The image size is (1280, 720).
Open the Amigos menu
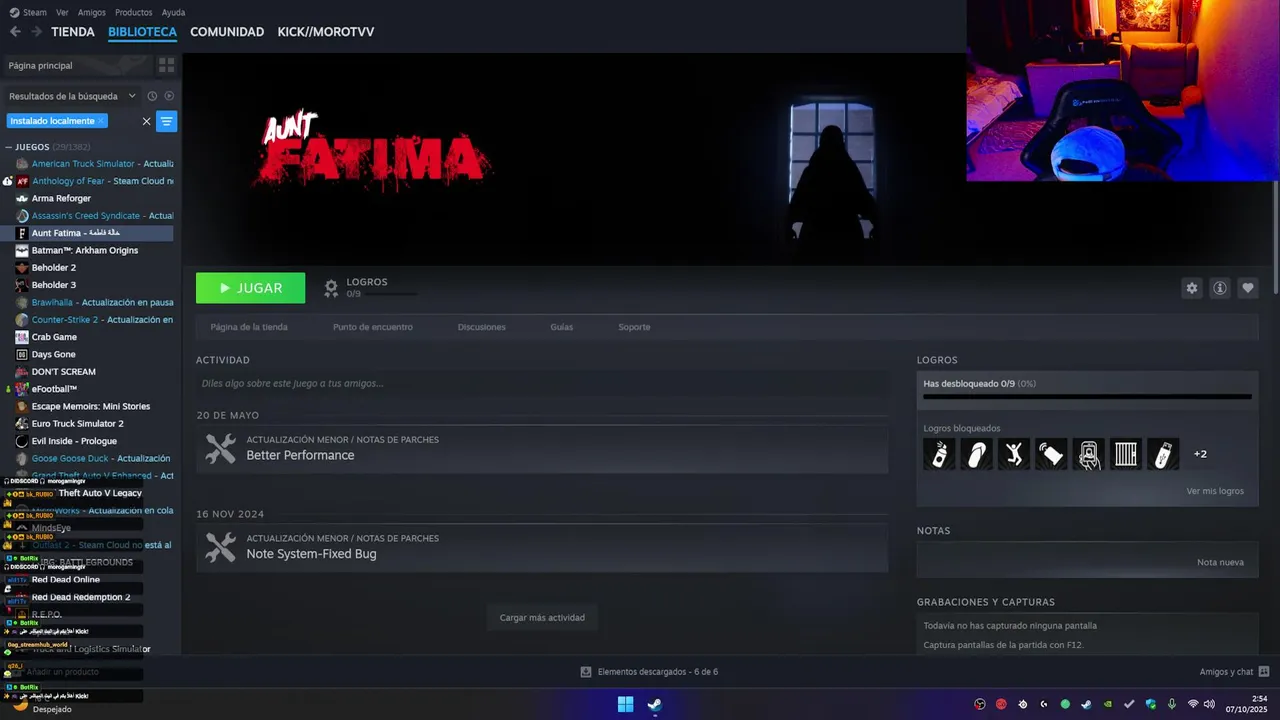91,12
